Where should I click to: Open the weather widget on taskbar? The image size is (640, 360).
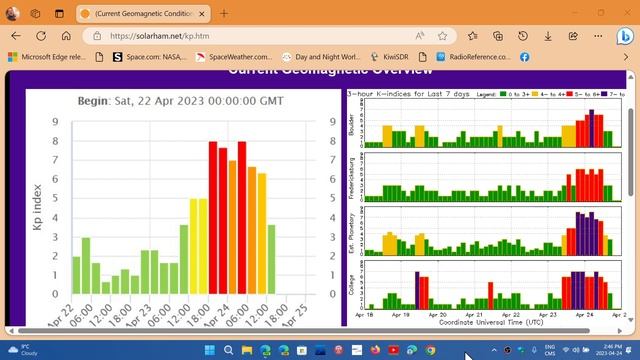(23, 350)
